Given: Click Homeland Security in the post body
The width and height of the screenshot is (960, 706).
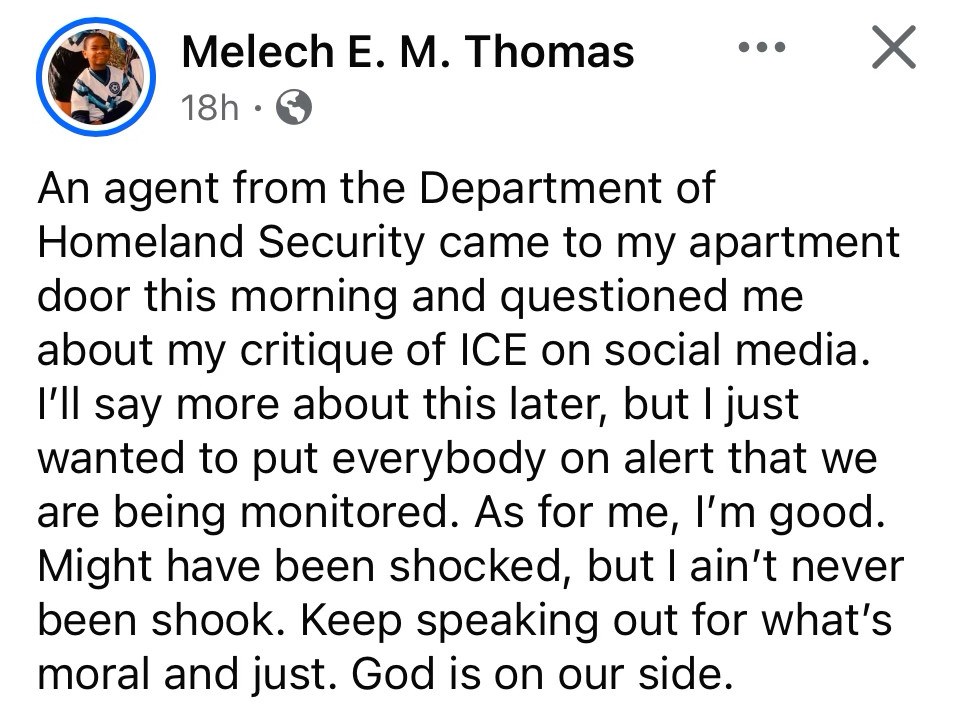Looking at the screenshot, I should pos(231,242).
